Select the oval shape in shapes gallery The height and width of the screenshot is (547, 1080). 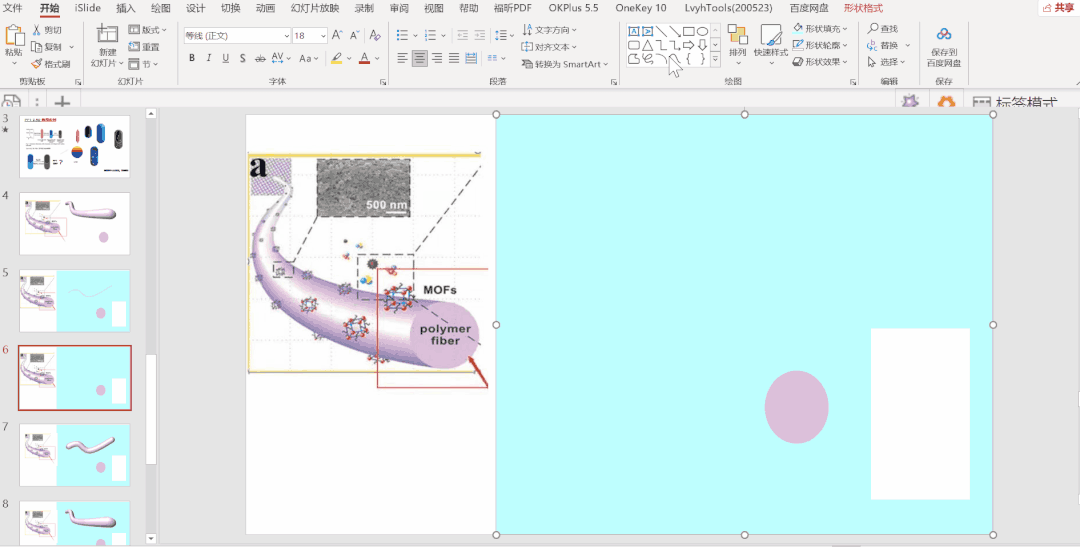703,31
